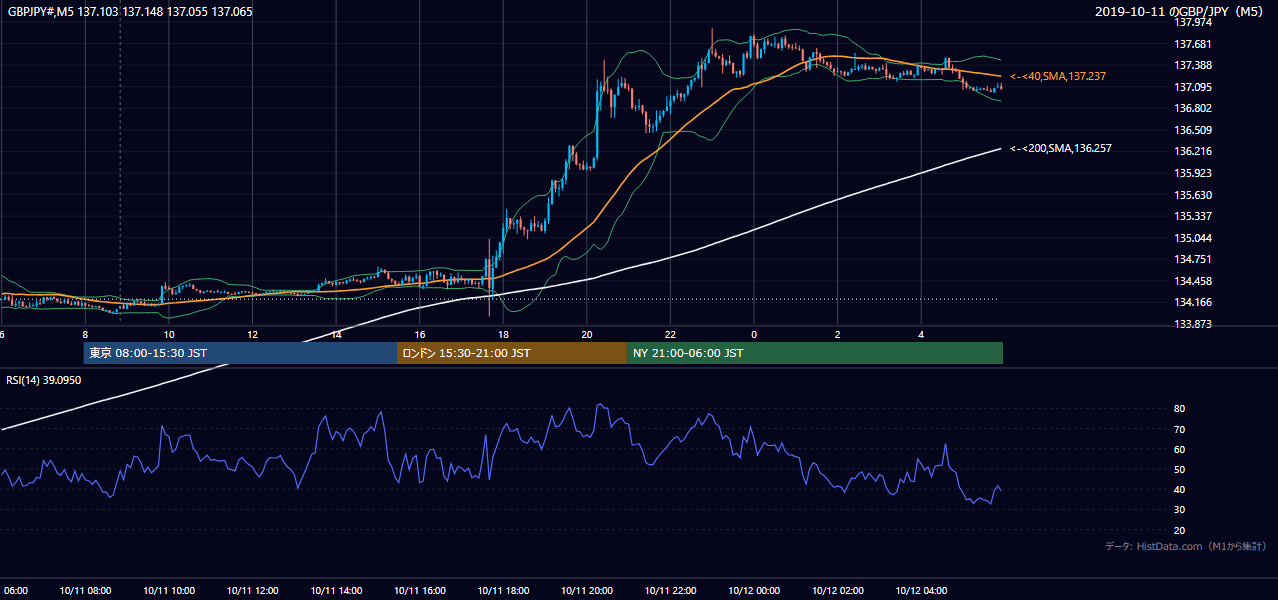Select the London 15:30-21:00 JST session bar

tap(512, 353)
